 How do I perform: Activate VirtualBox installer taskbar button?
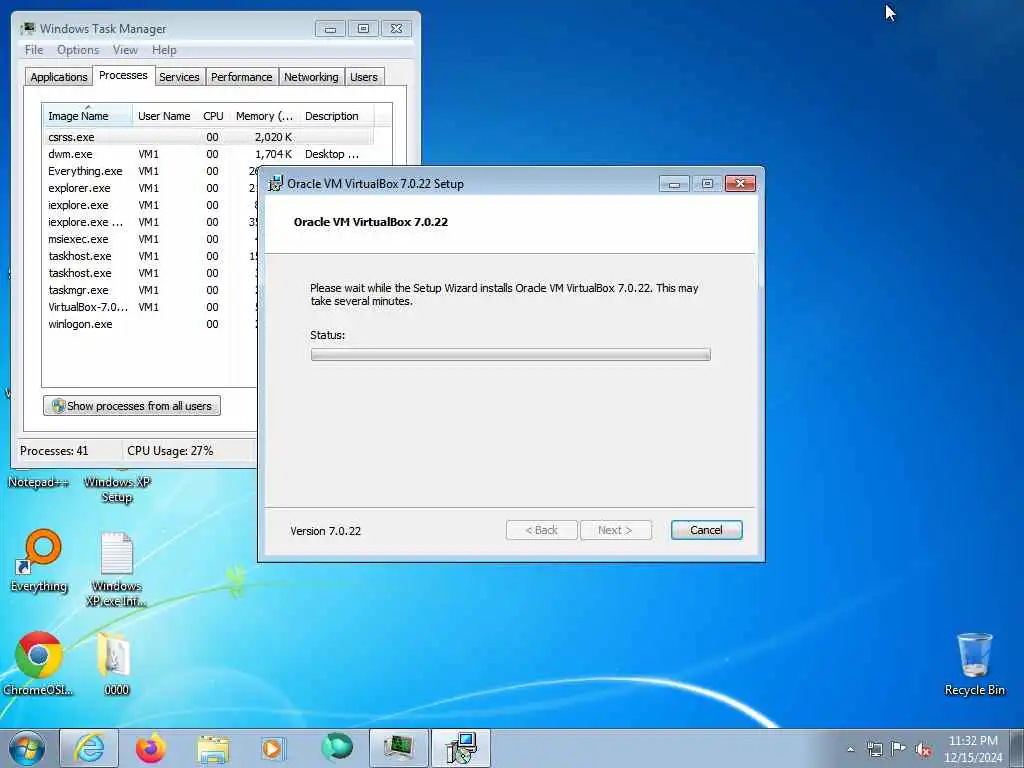pos(461,748)
